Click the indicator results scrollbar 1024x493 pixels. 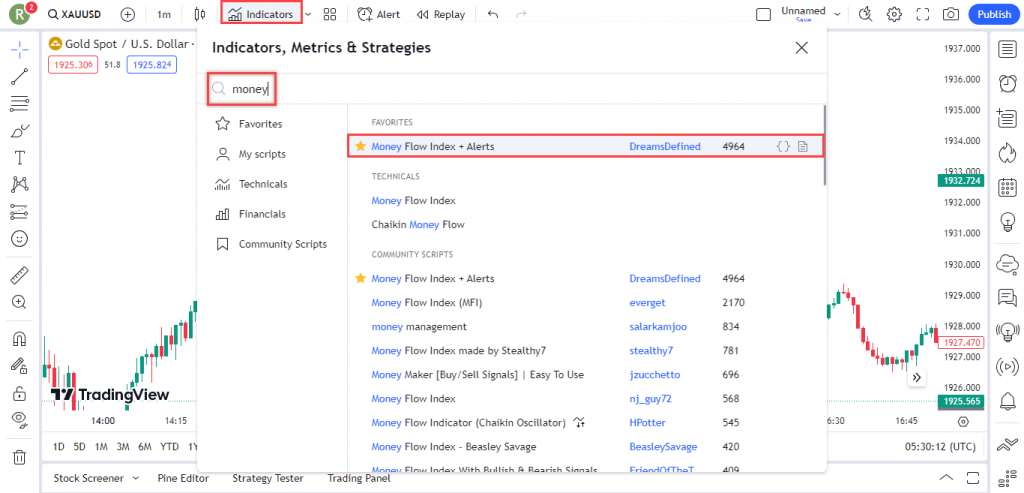click(x=825, y=145)
